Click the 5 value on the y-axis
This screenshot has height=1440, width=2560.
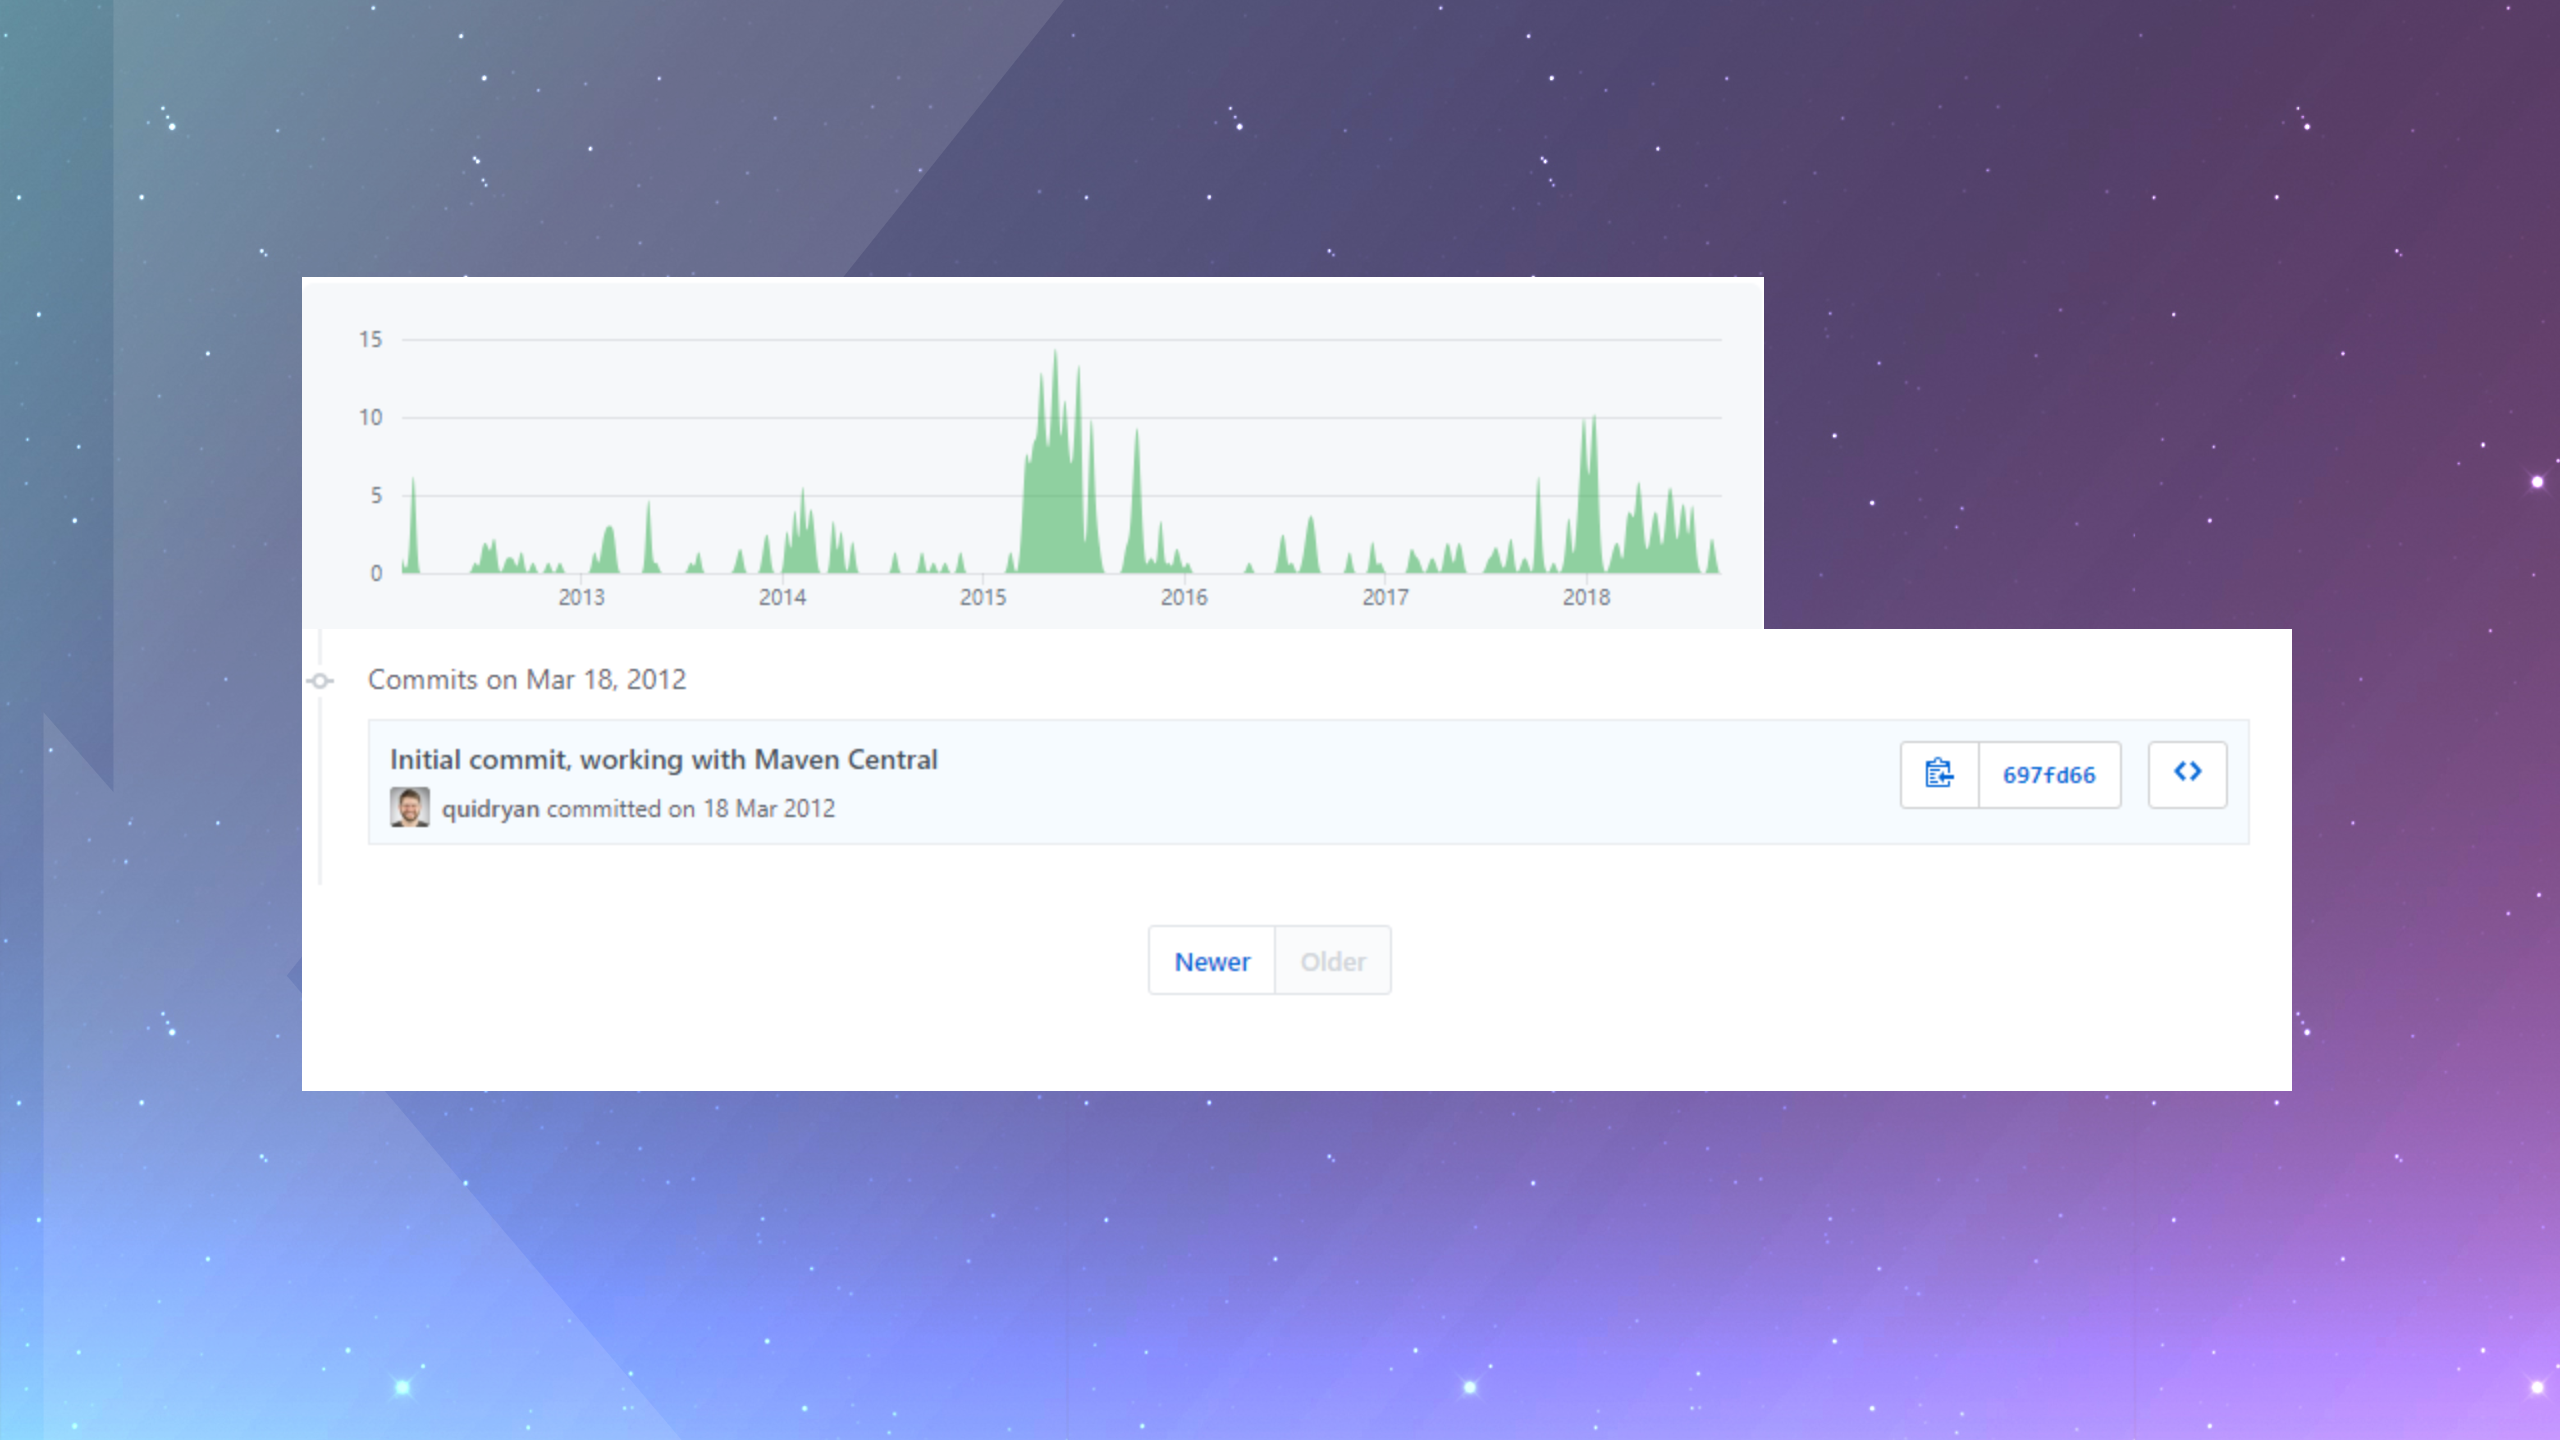pos(376,495)
